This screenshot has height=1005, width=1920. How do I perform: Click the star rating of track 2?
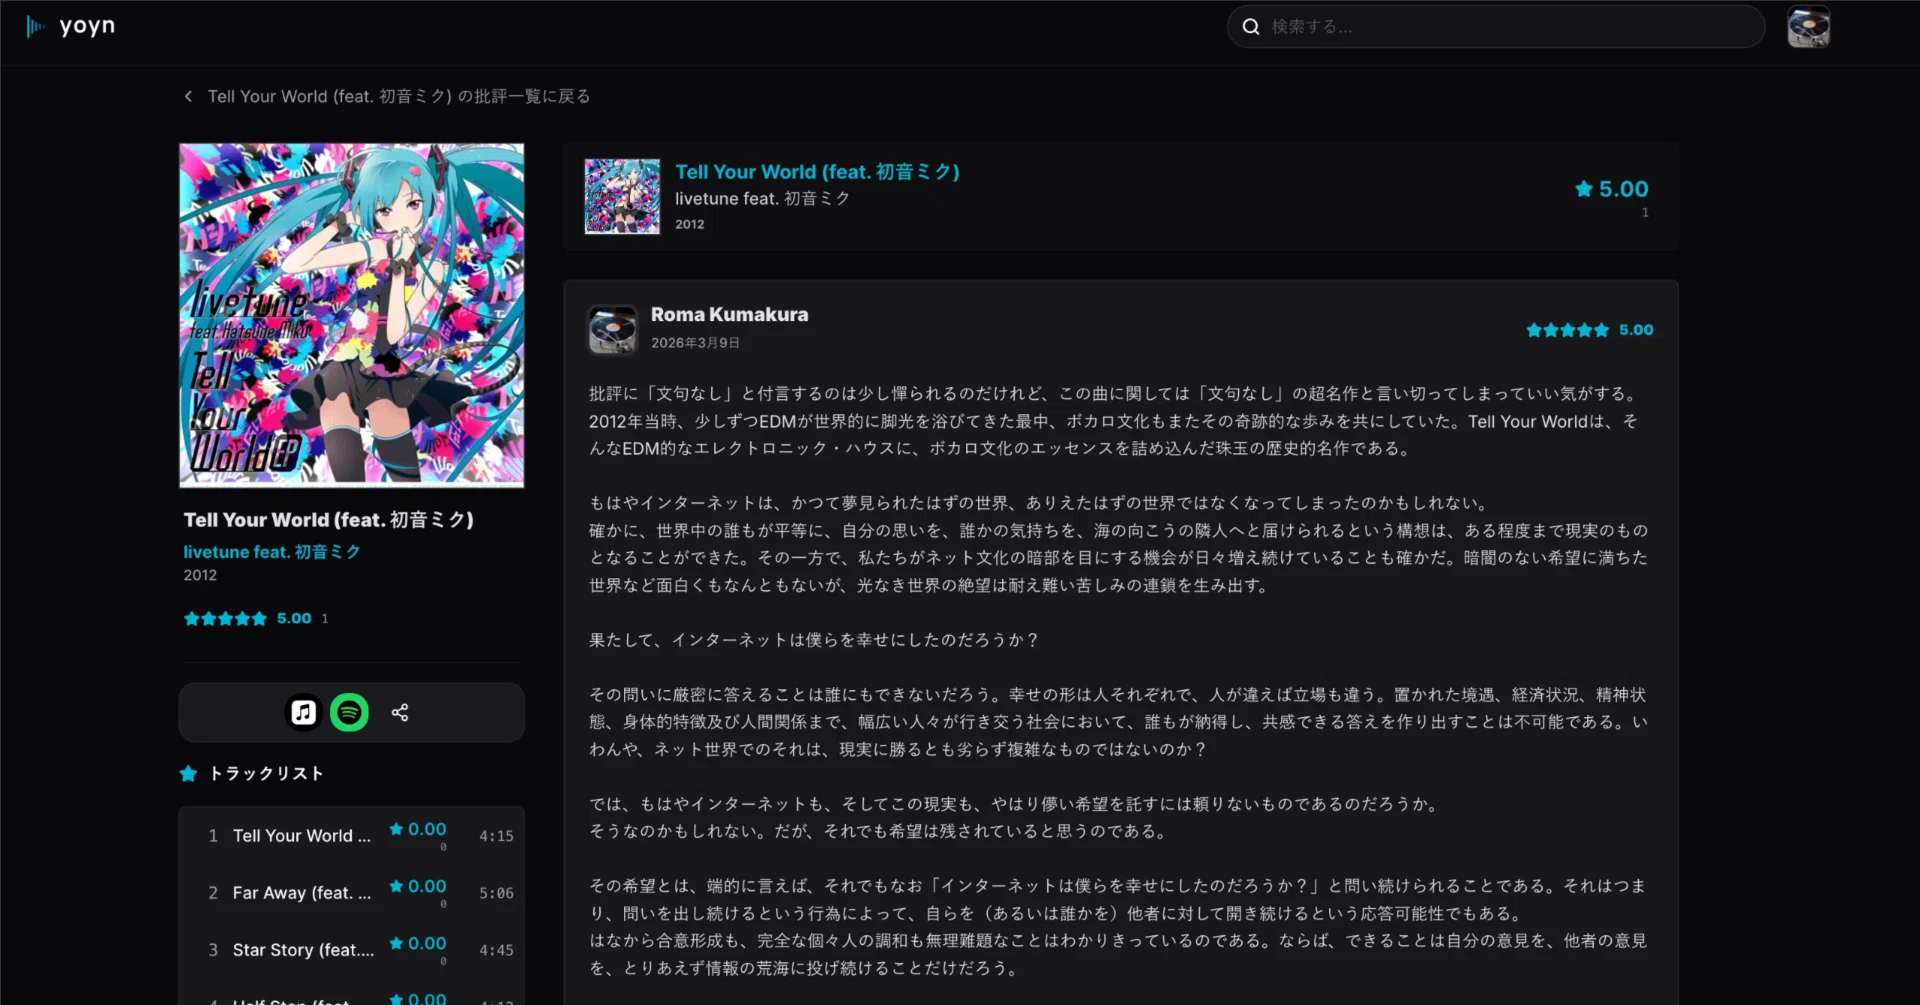coord(418,887)
